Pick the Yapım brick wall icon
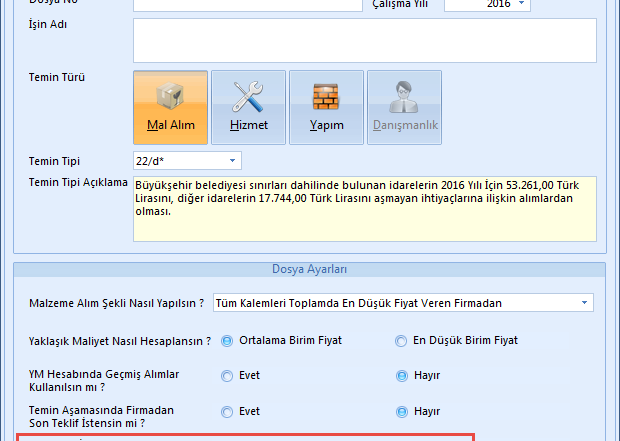 point(326,107)
